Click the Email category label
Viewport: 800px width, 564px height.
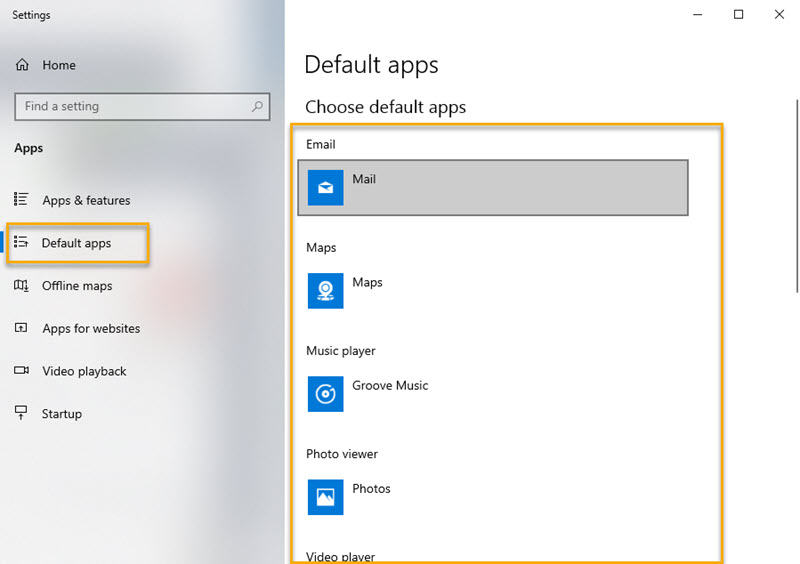(320, 144)
